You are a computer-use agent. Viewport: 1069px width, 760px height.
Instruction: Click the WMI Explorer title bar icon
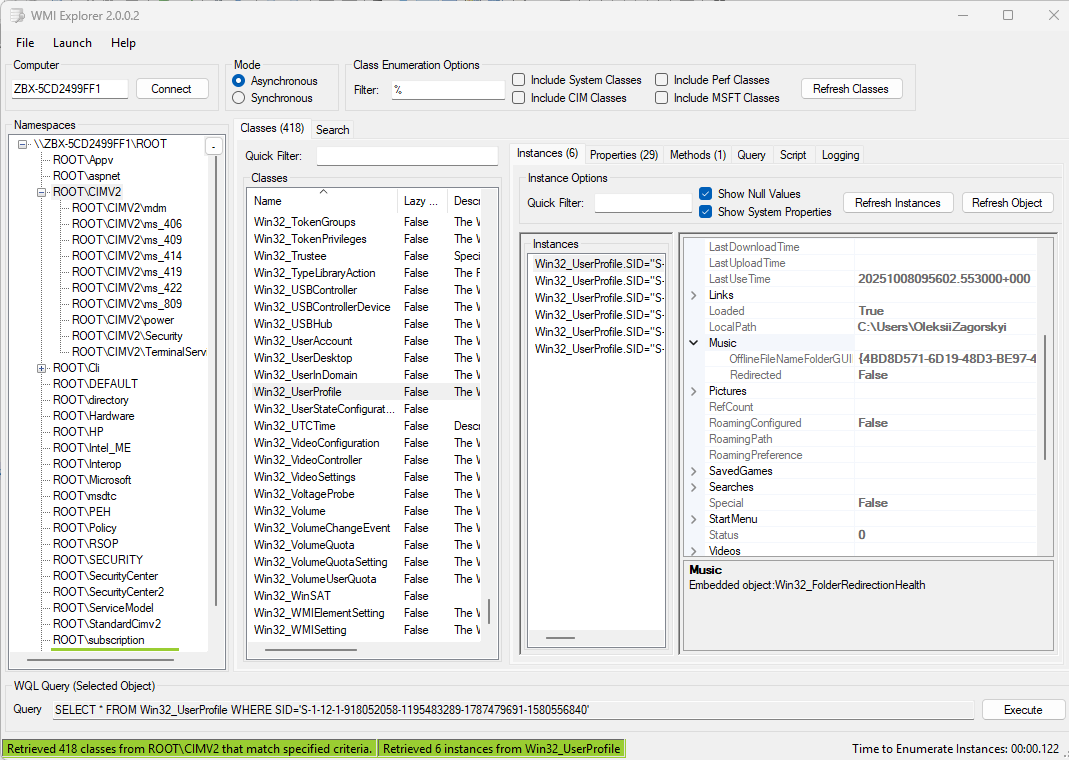[x=18, y=16]
